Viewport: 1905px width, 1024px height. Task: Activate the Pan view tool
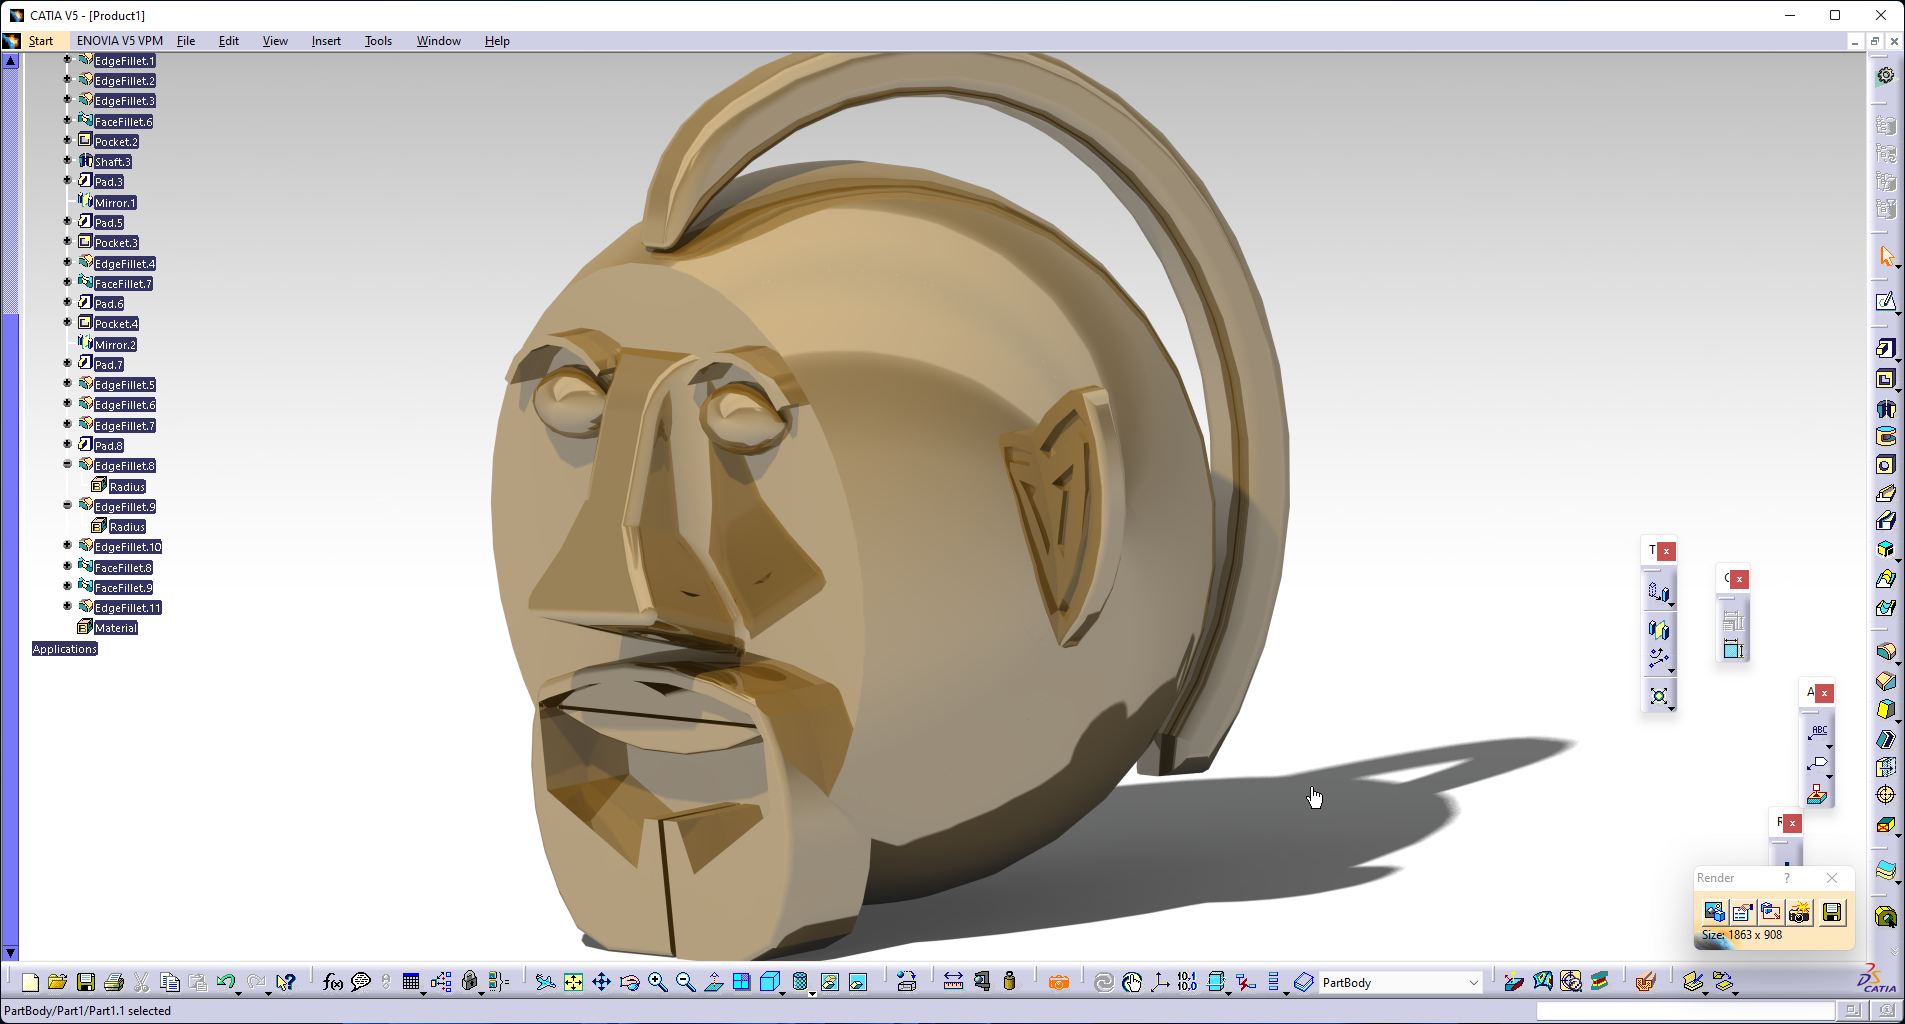(x=601, y=982)
